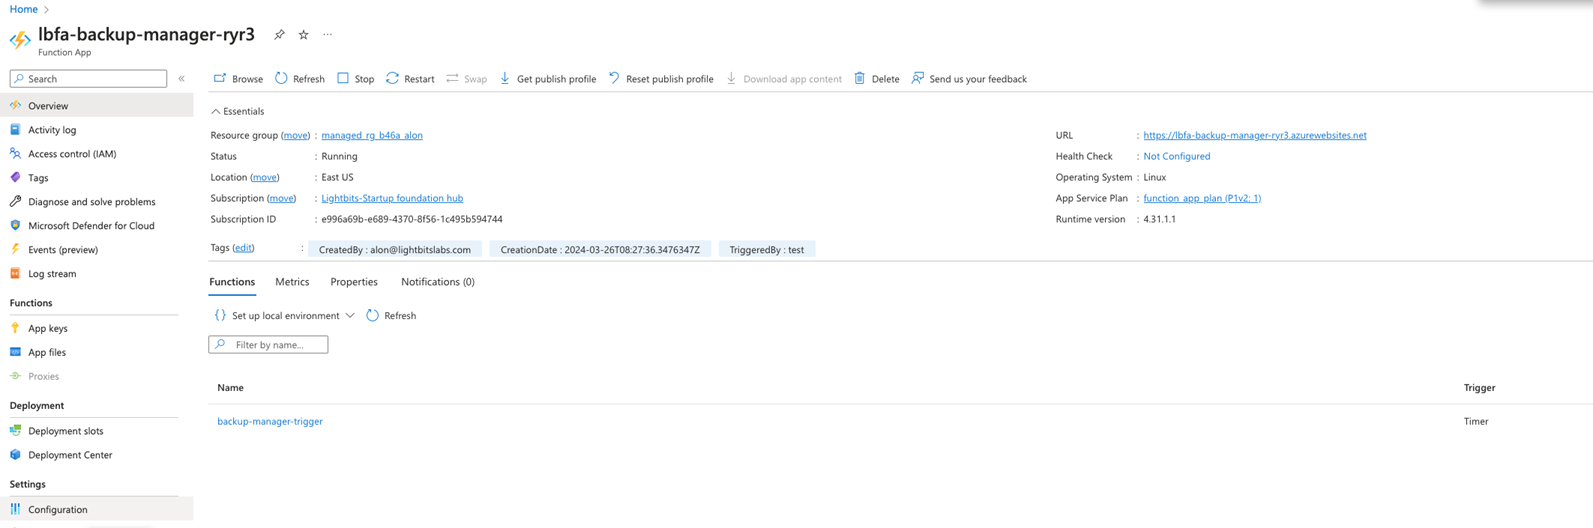
Task: Open the azurewebsites.net URL
Action: click(1255, 135)
